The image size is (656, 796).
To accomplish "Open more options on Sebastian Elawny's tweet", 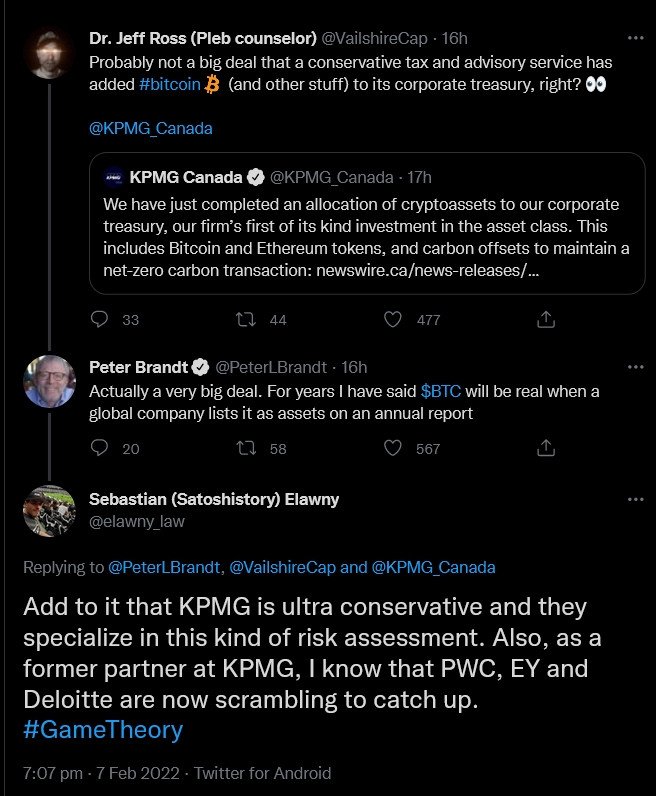I will (636, 500).
